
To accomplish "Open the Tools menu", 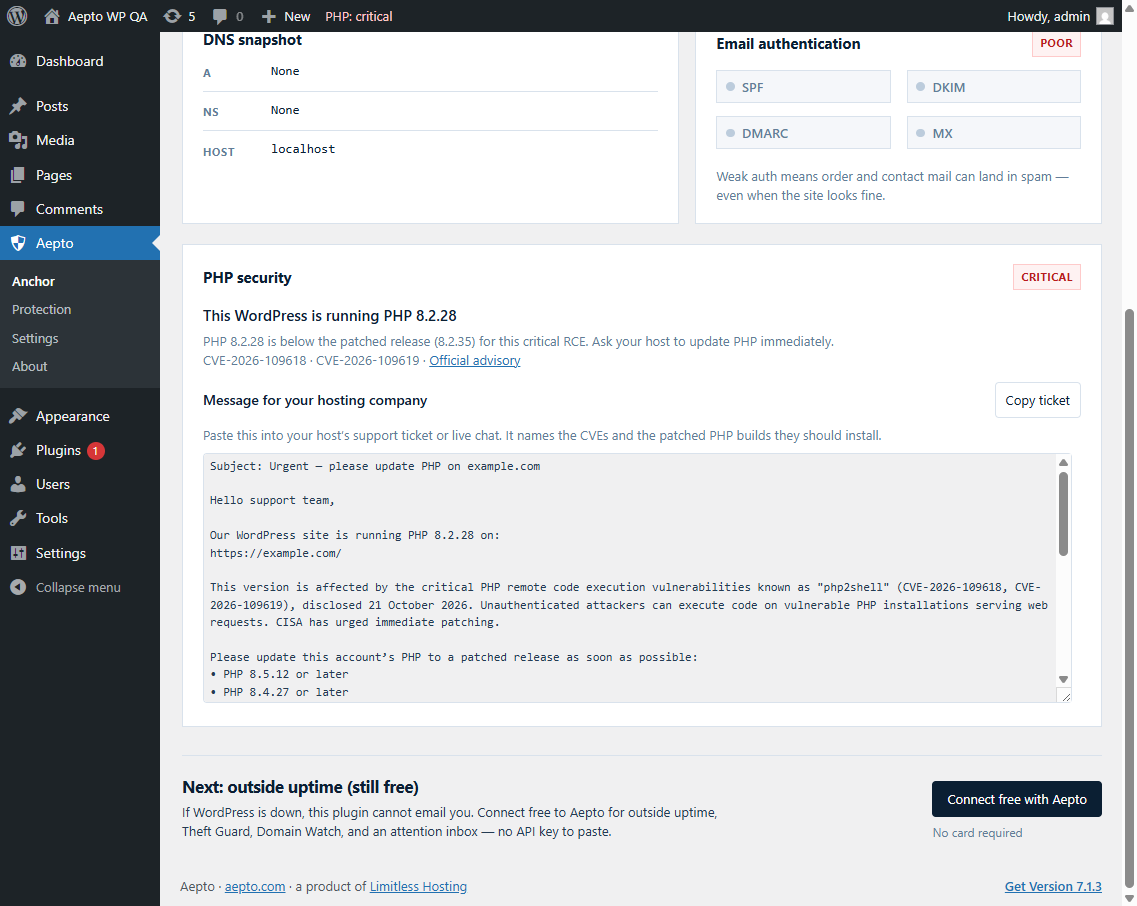I will (x=80, y=519).
